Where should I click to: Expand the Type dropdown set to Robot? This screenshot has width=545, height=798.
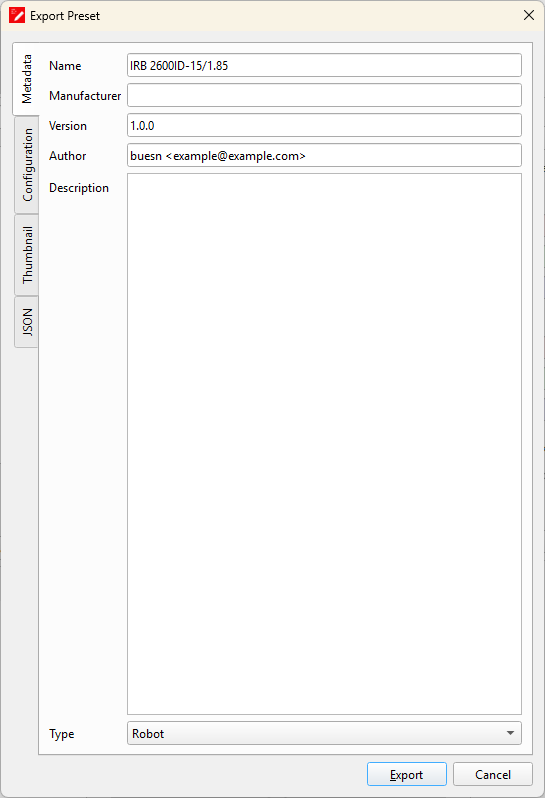324,733
